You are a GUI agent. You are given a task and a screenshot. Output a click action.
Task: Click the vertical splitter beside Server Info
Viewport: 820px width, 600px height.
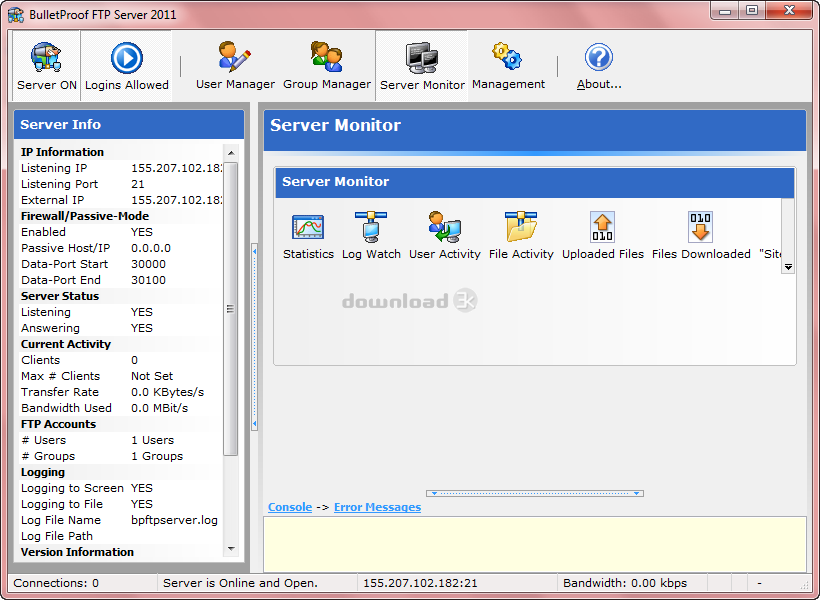point(254,336)
